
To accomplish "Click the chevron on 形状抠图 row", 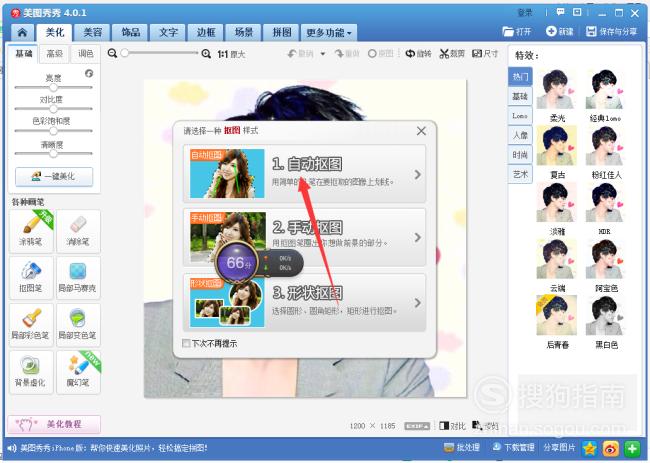I will [418, 303].
